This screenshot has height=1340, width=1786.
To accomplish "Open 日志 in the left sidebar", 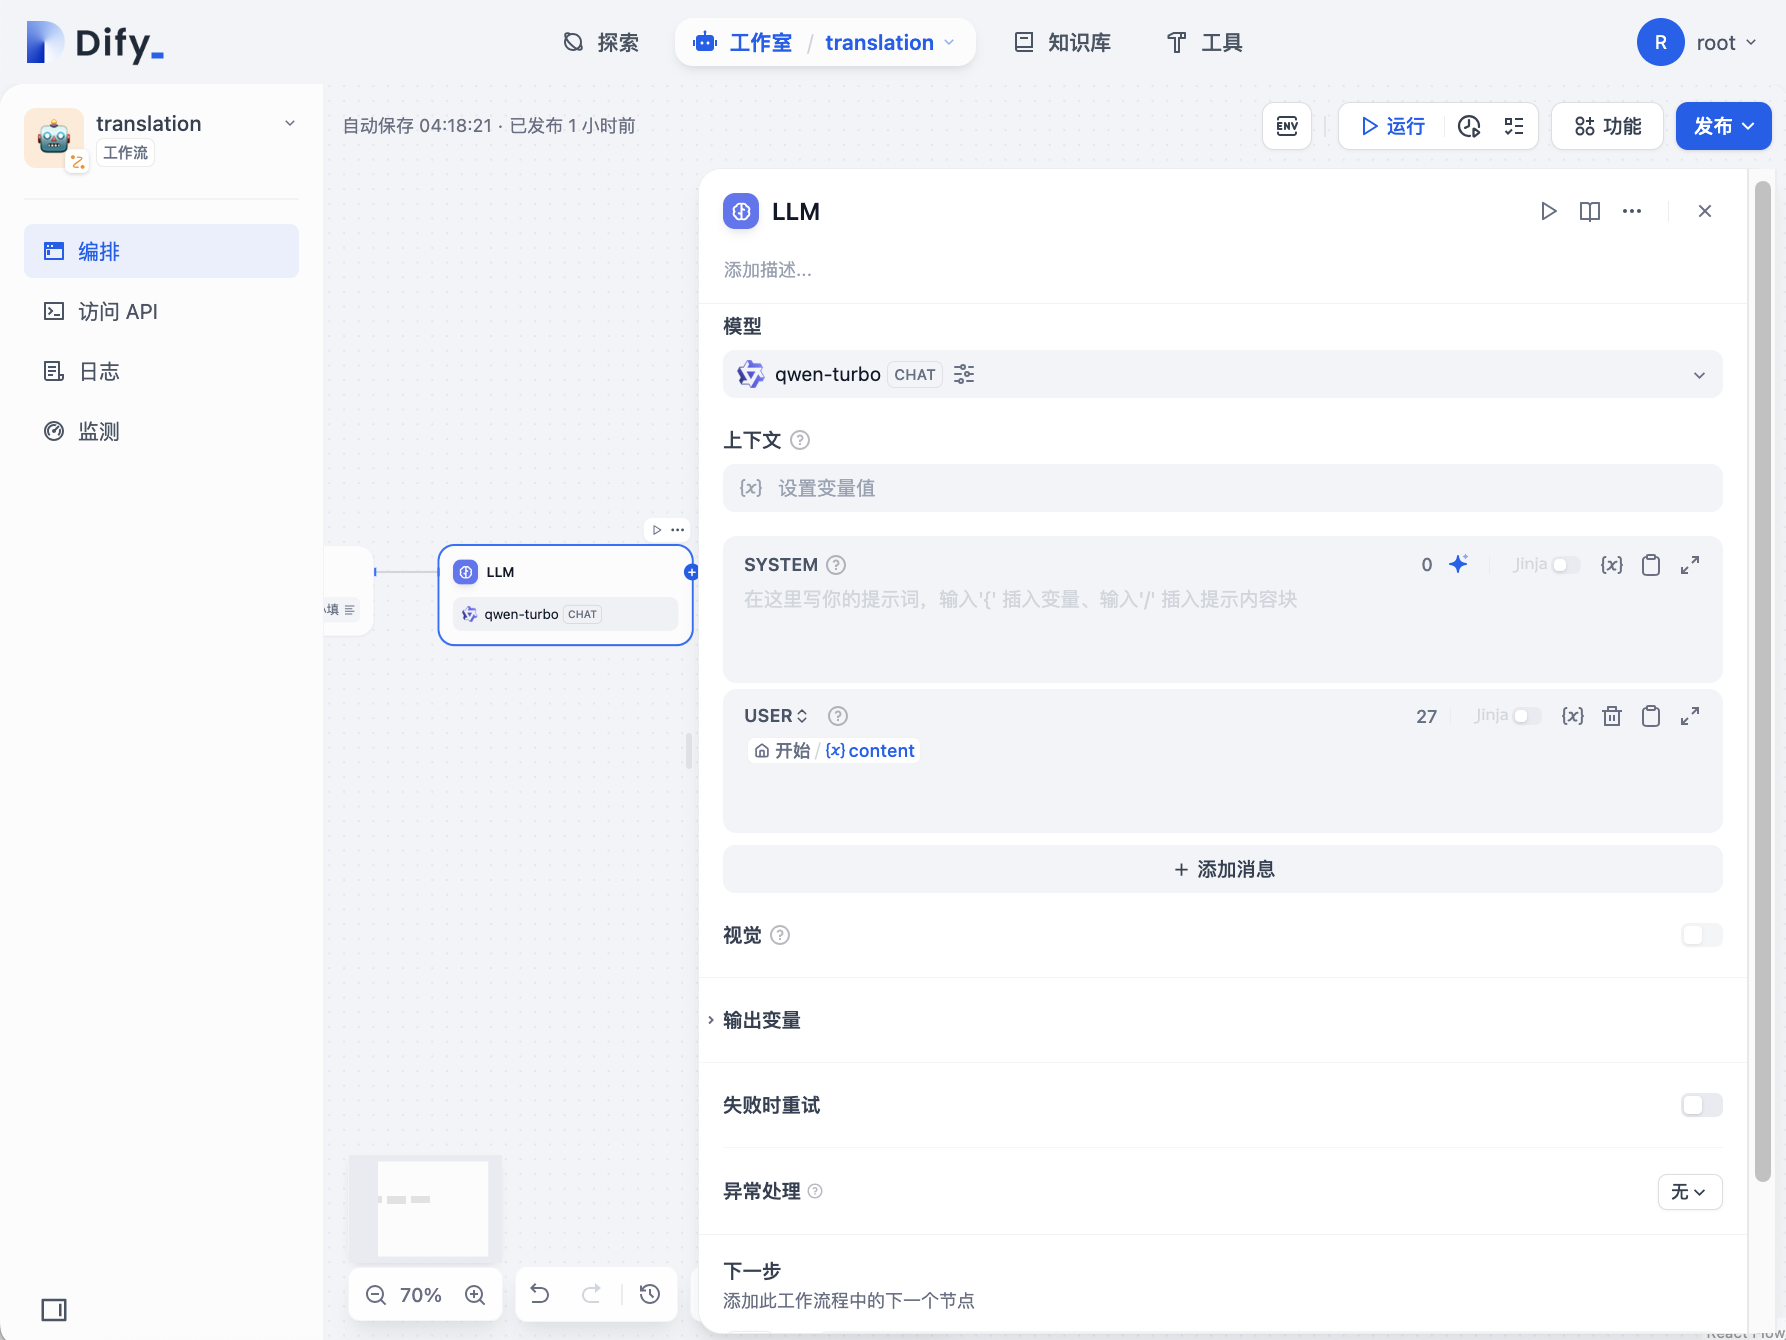I will [100, 371].
